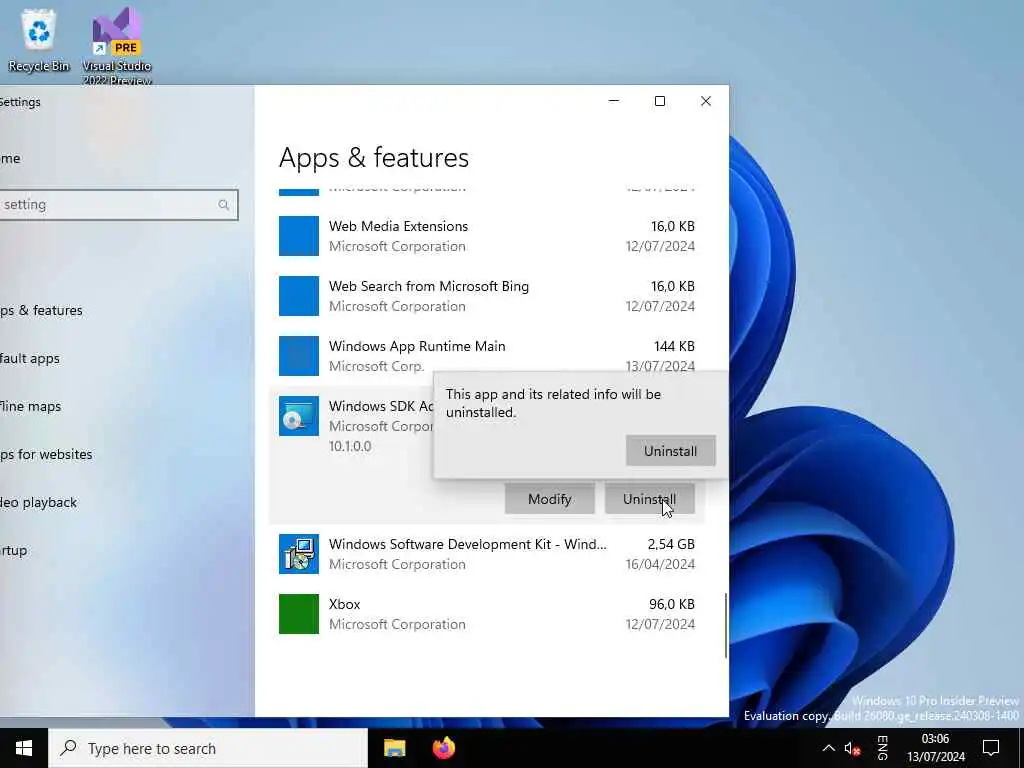This screenshot has height=768, width=1024.
Task: Open the notification center icon
Action: click(x=991, y=748)
